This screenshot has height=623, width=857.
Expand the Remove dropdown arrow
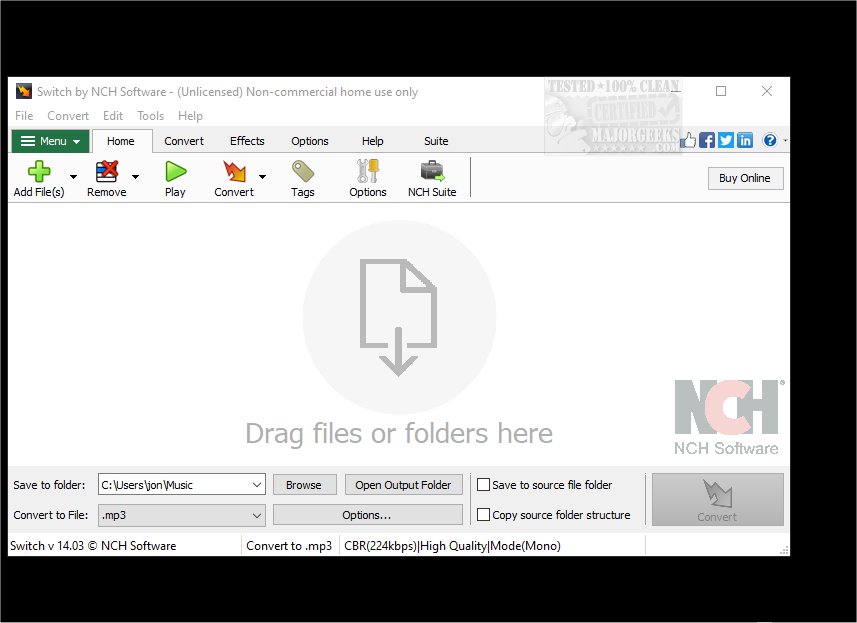tap(135, 177)
